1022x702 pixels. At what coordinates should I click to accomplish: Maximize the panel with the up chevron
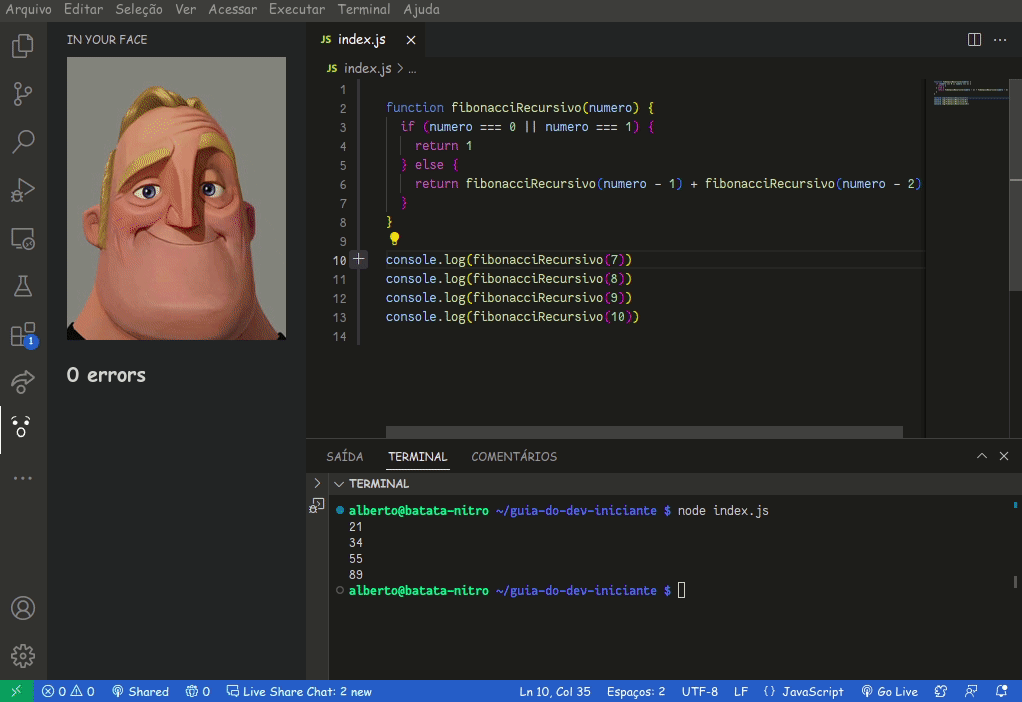(x=982, y=456)
